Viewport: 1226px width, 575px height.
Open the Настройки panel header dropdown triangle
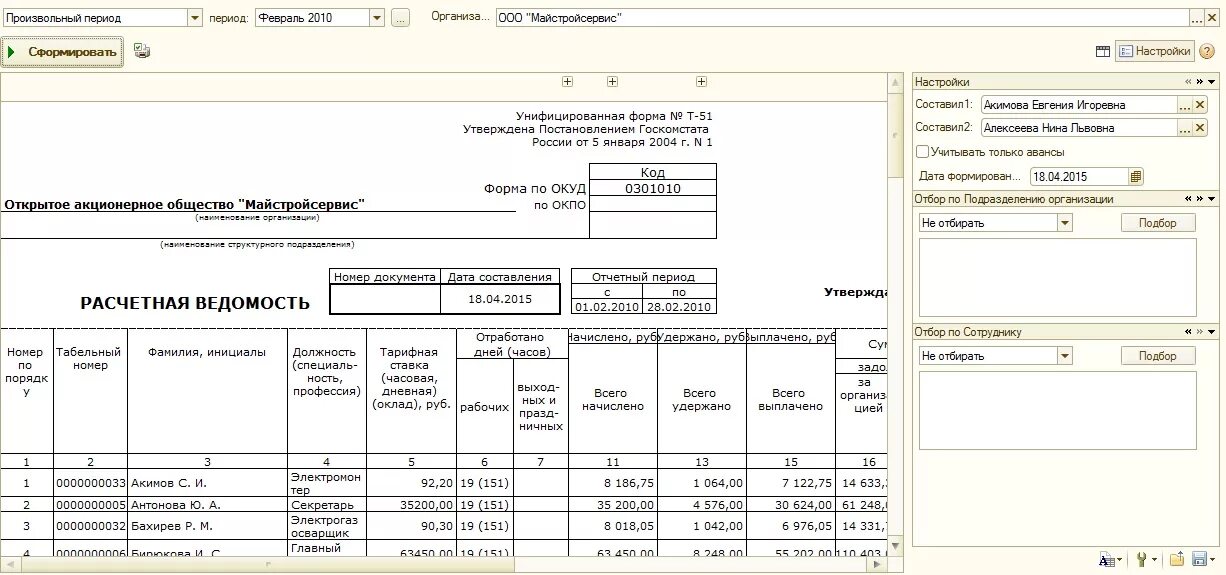1212,82
